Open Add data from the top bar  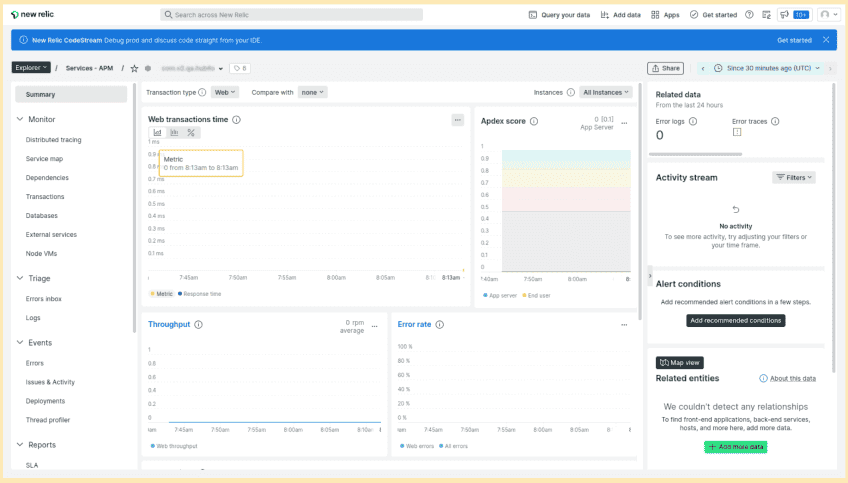coord(620,15)
